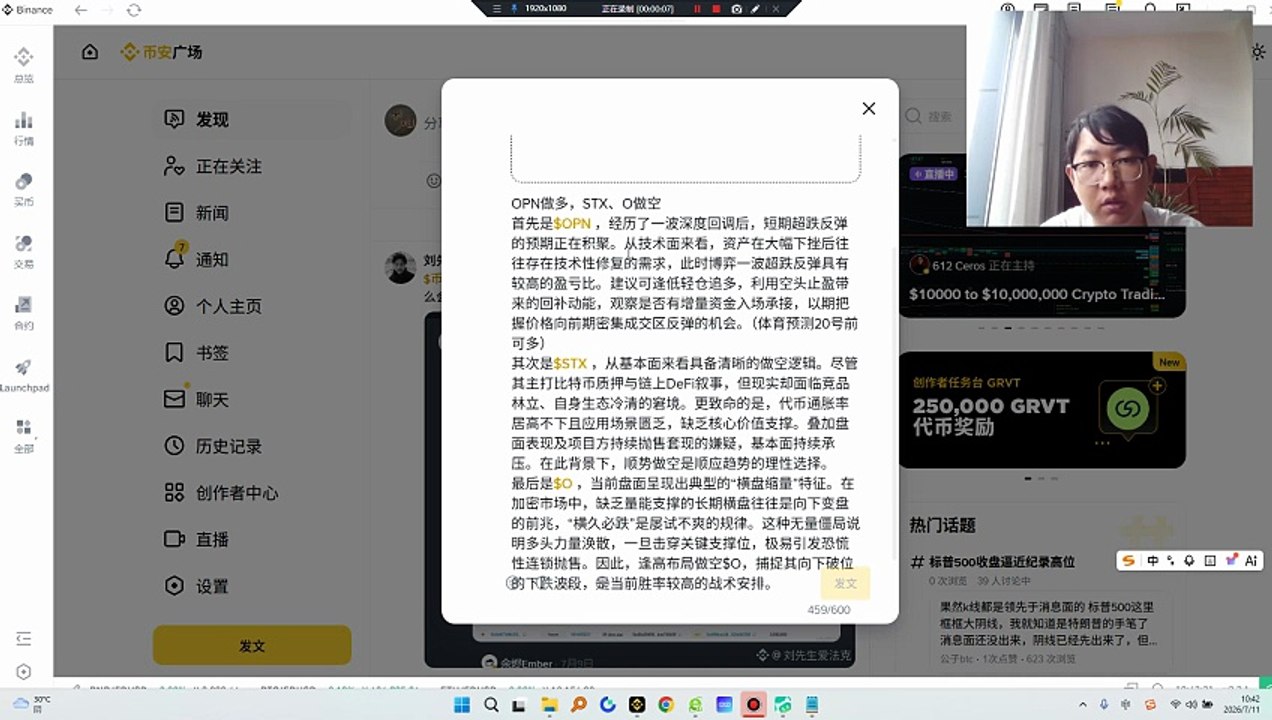Open the recording toolbar menu icon
The width and height of the screenshot is (1272, 720).
(497, 8)
